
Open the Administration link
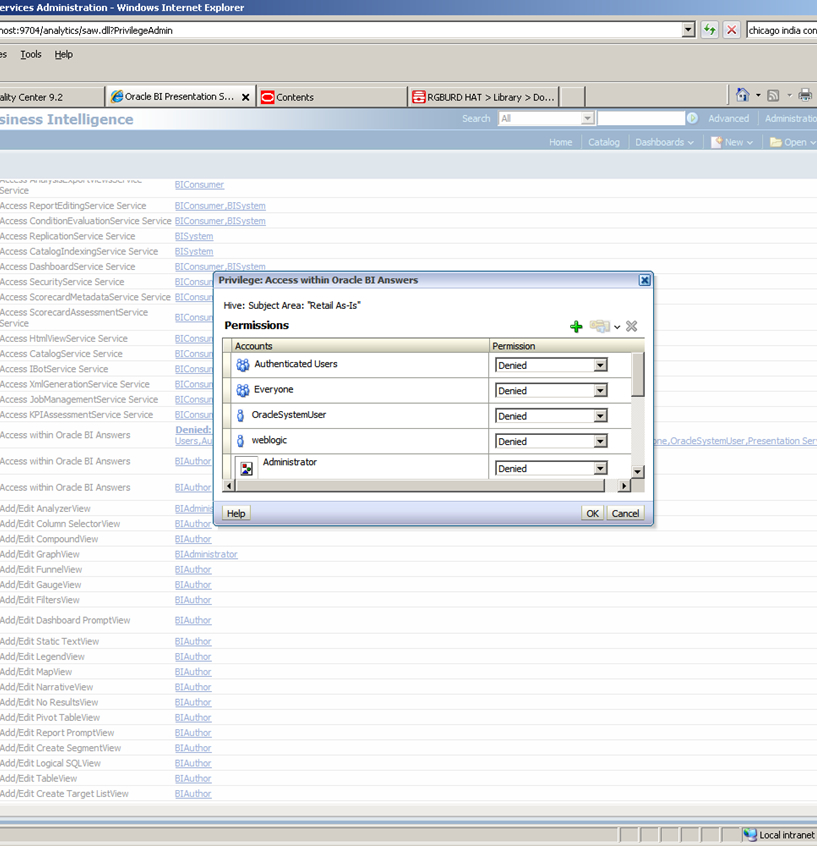[x=791, y=118]
